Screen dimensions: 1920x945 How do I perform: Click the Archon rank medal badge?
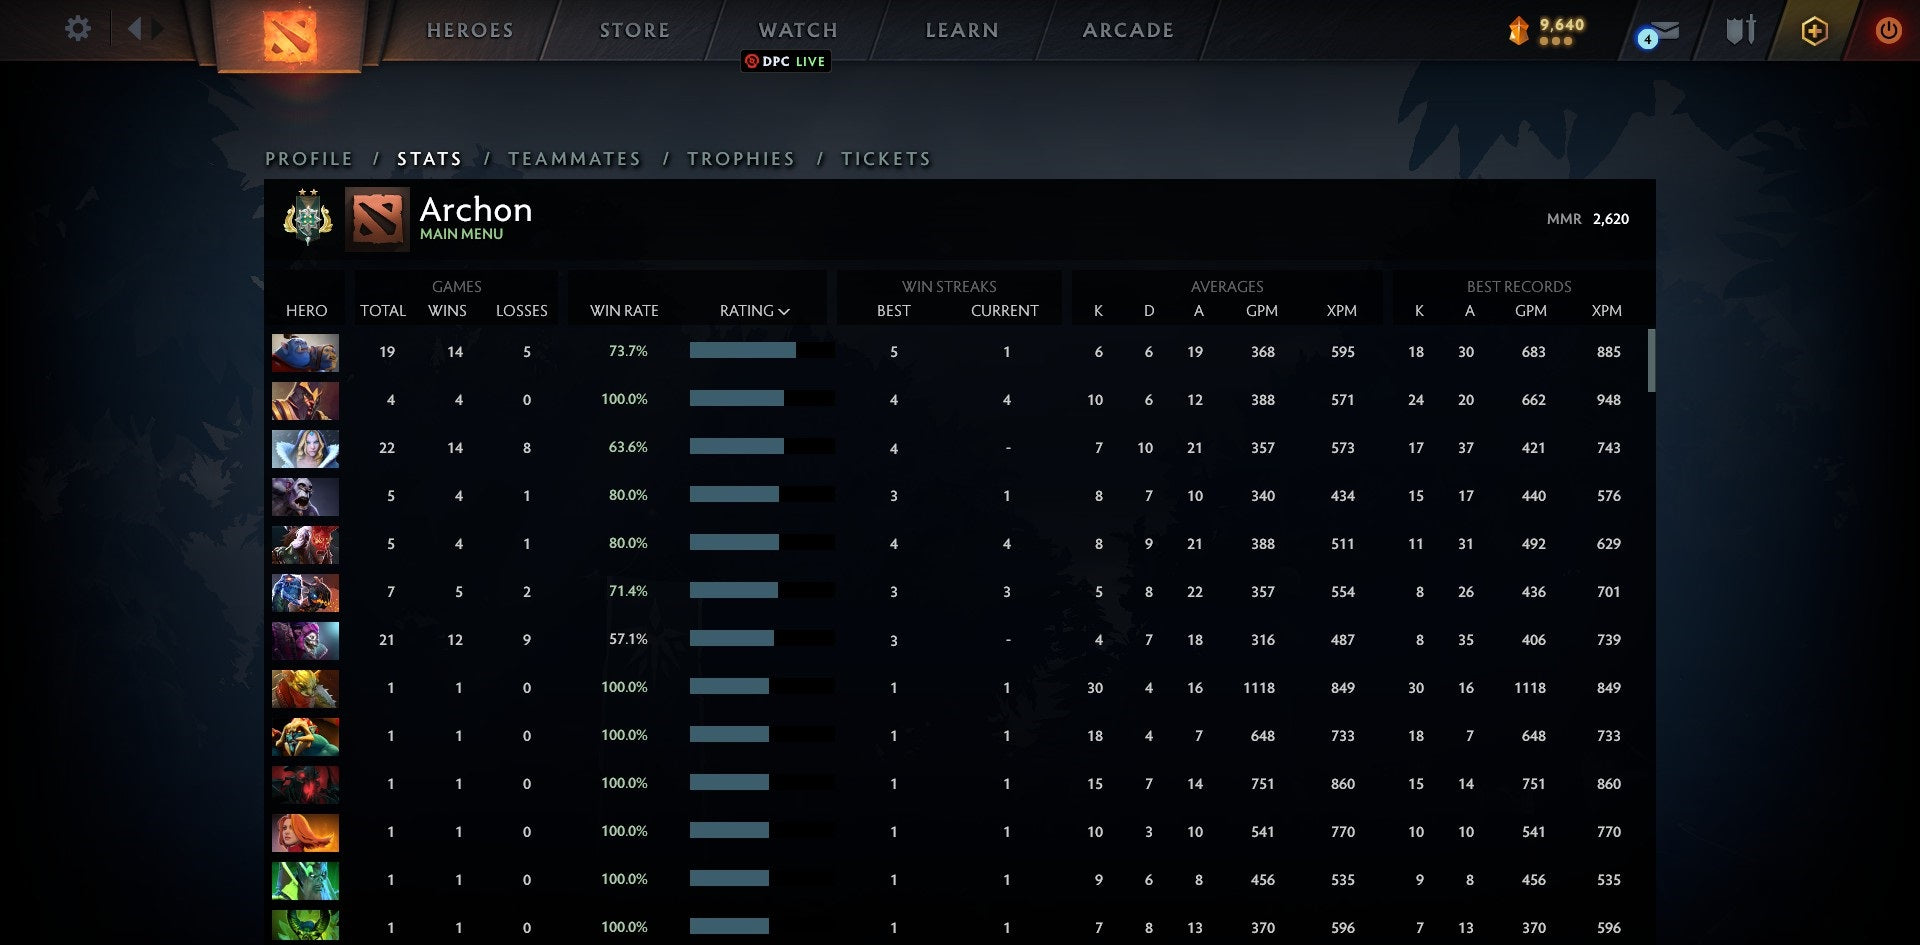pos(307,218)
